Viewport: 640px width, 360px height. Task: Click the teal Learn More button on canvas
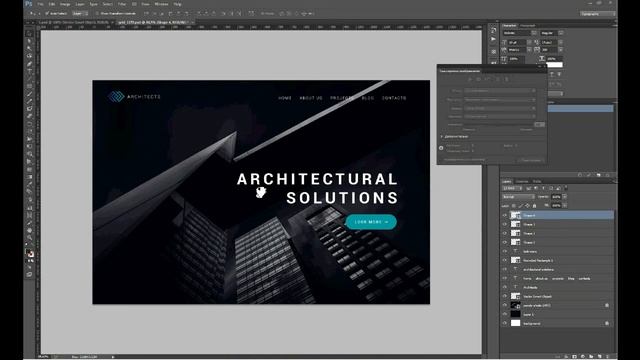click(371, 222)
